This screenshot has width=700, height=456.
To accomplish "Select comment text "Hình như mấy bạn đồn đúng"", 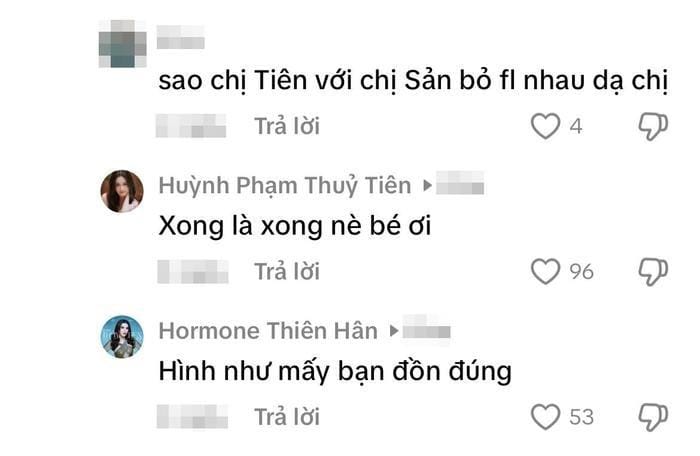I will click(x=335, y=372).
